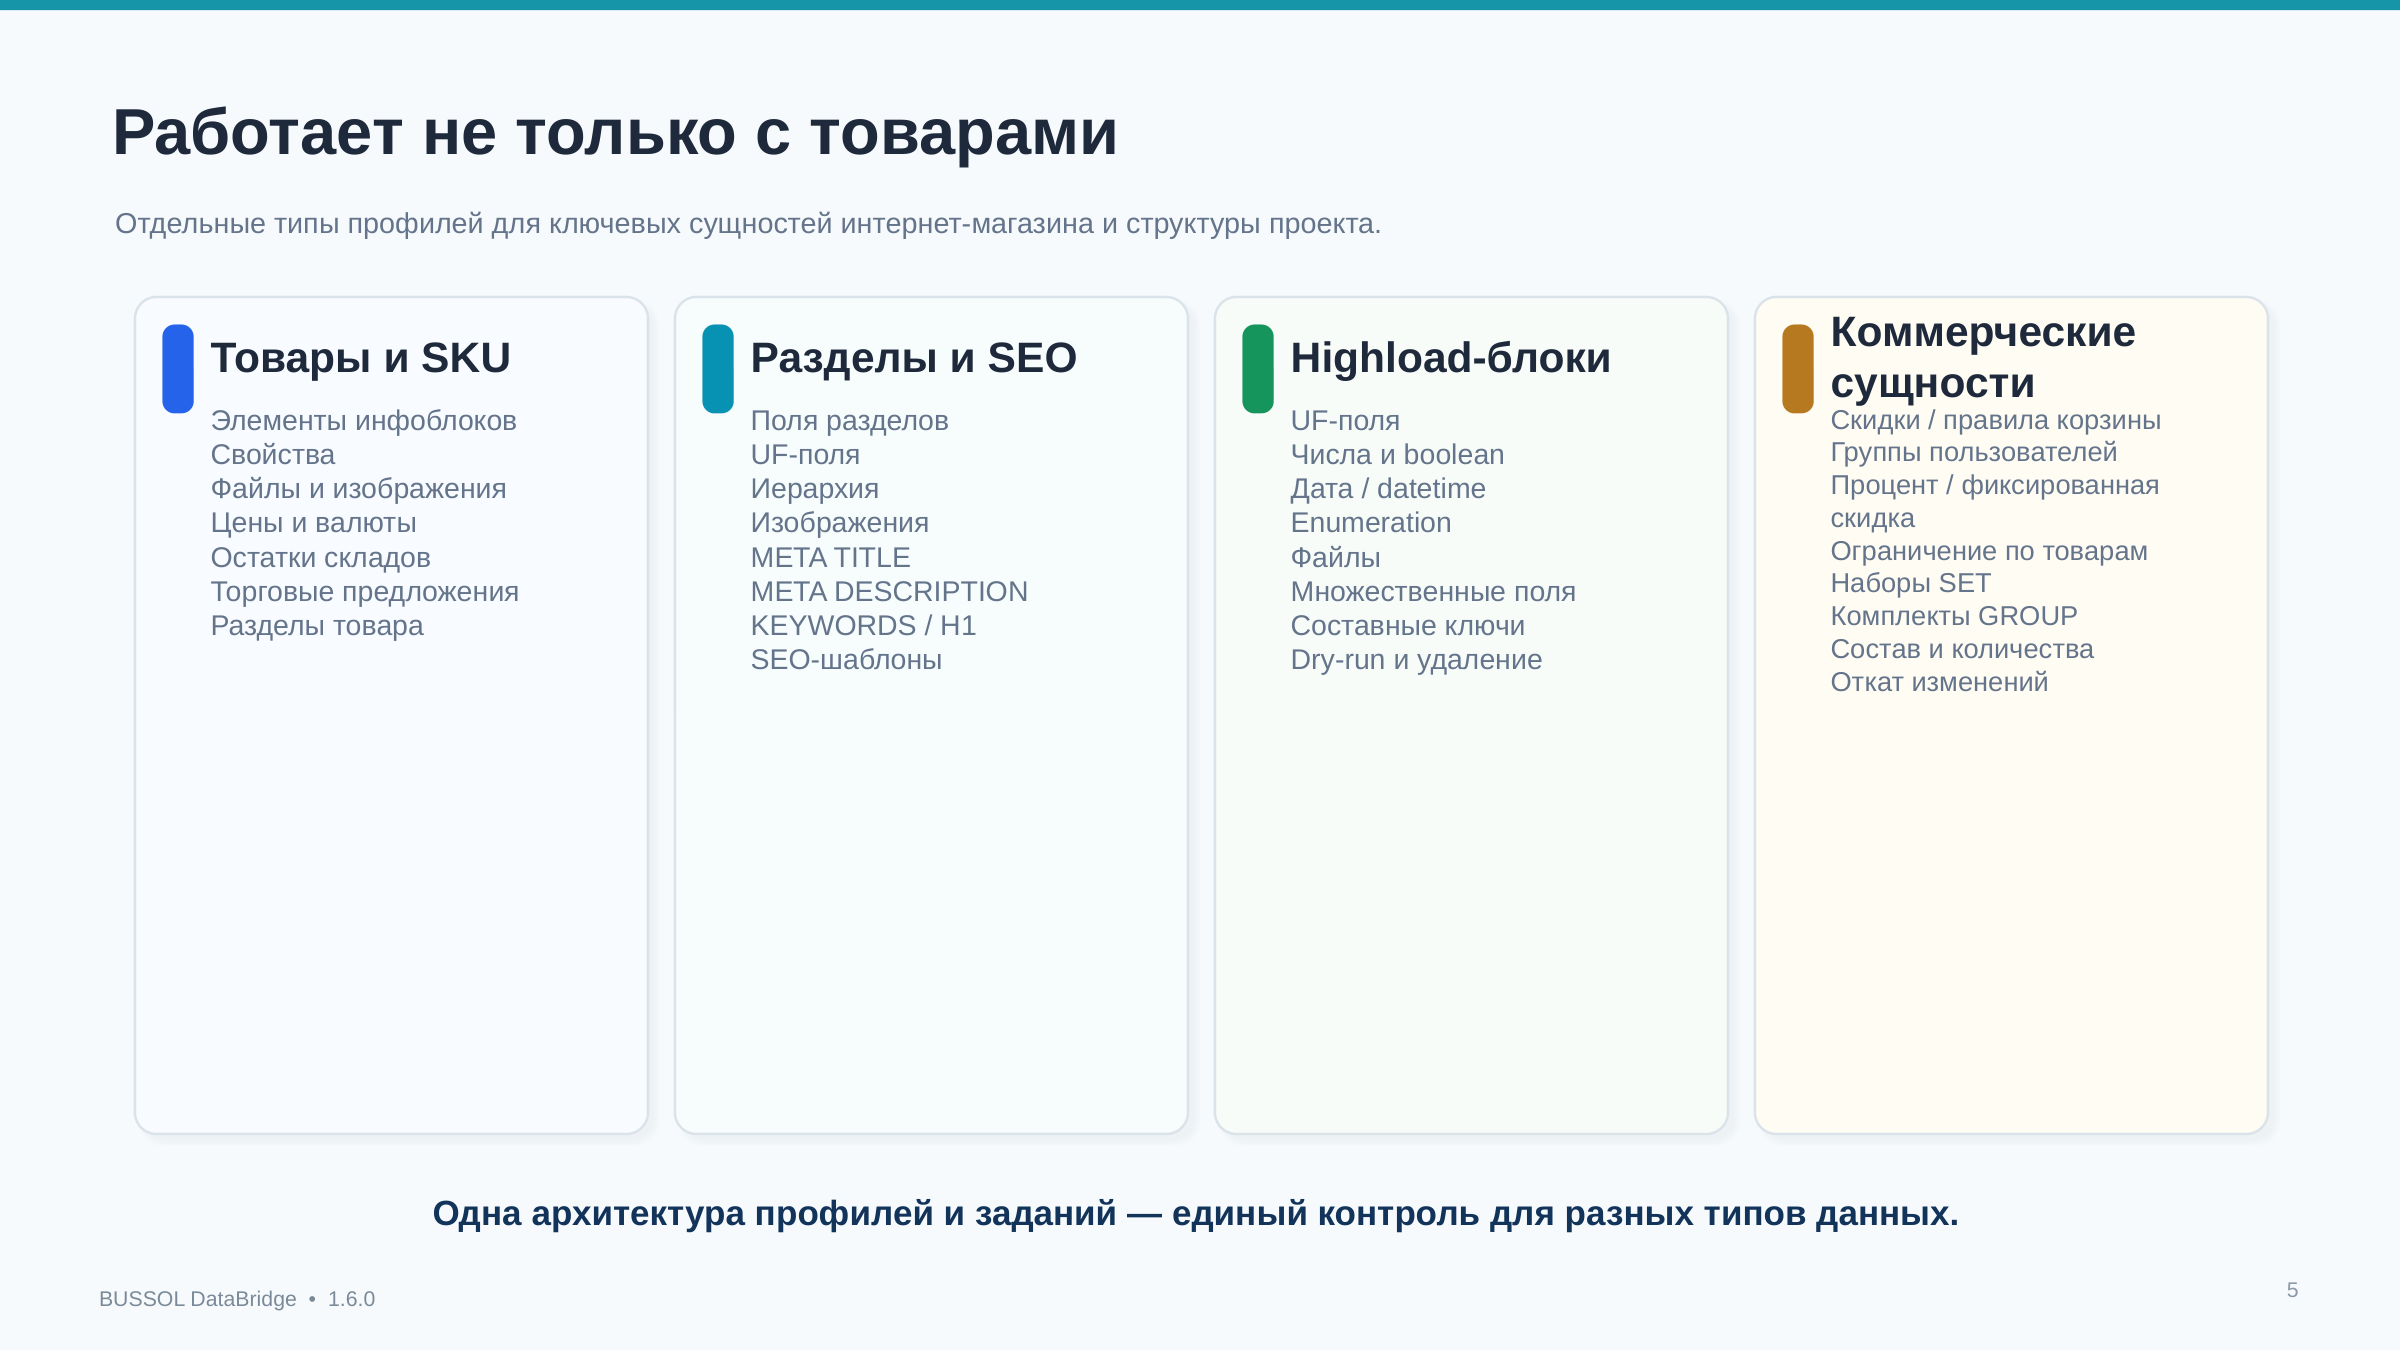Click the KEYWORDS / H1 line
This screenshot has height=1350, width=2401.
[x=863, y=626]
